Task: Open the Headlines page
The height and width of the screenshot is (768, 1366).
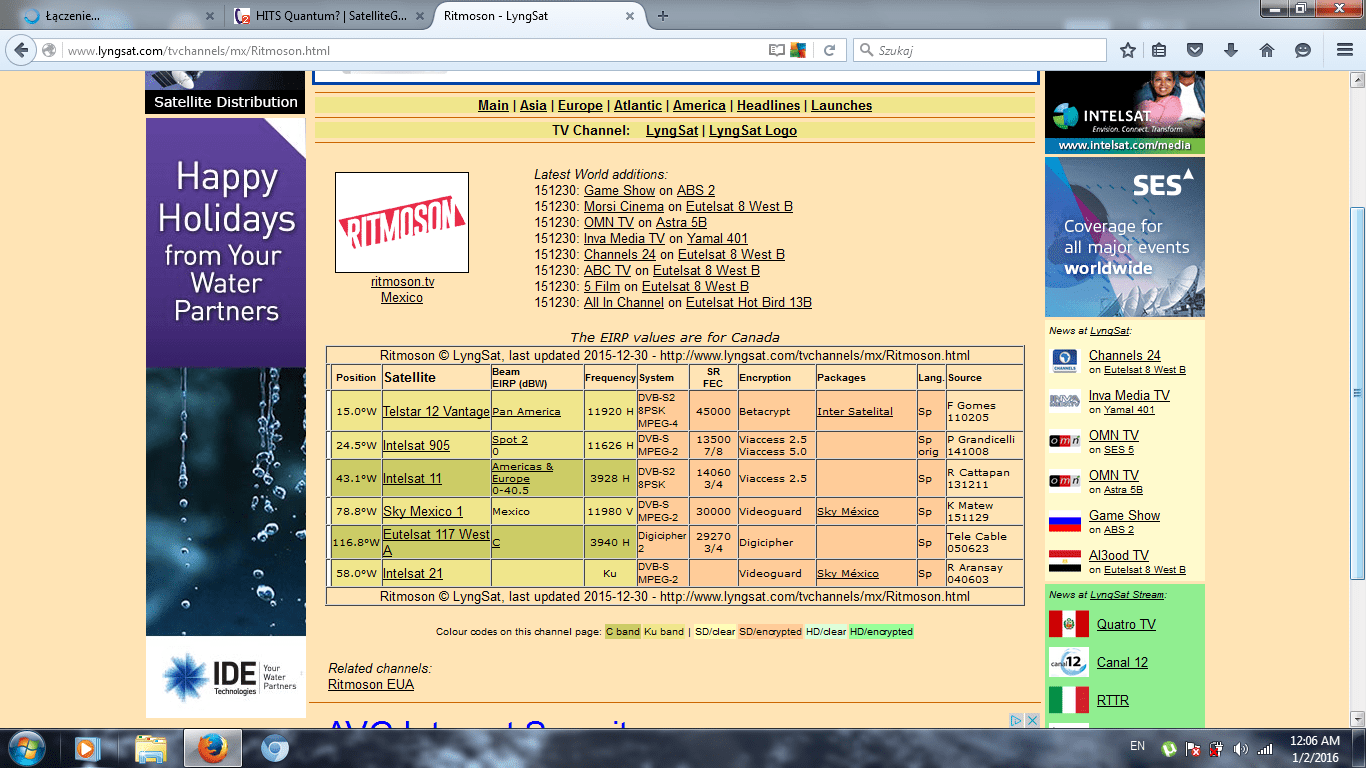Action: tap(768, 105)
